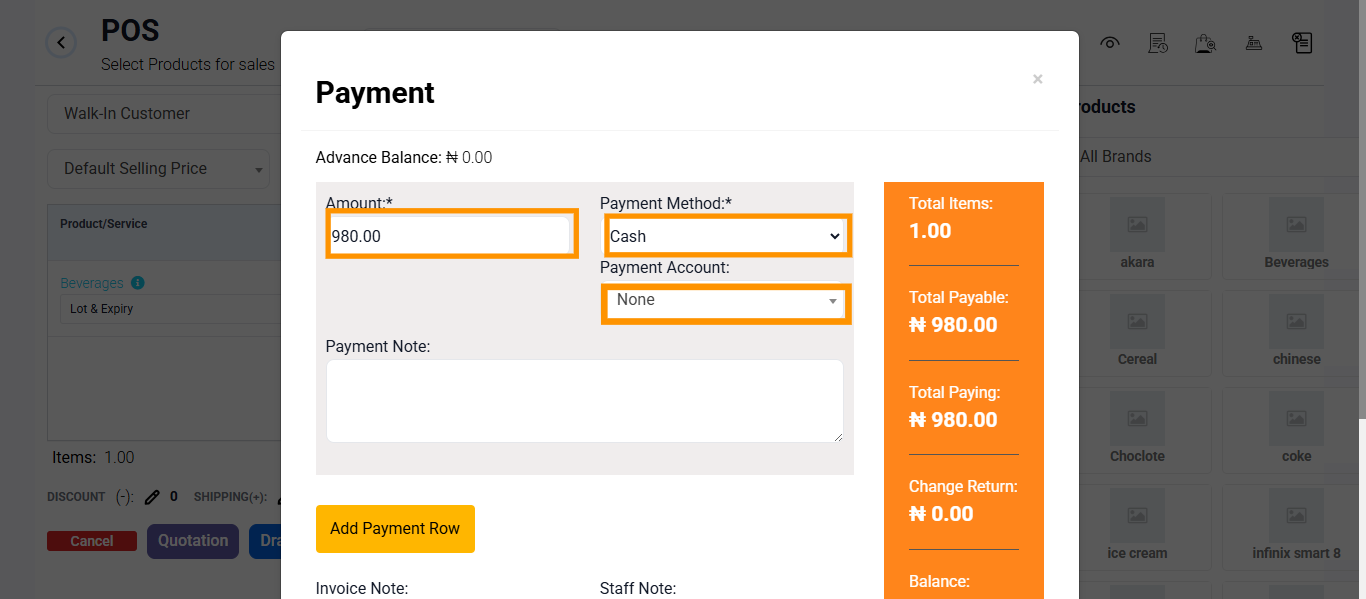Click the Staff Note label
1366x599 pixels.
[638, 589]
